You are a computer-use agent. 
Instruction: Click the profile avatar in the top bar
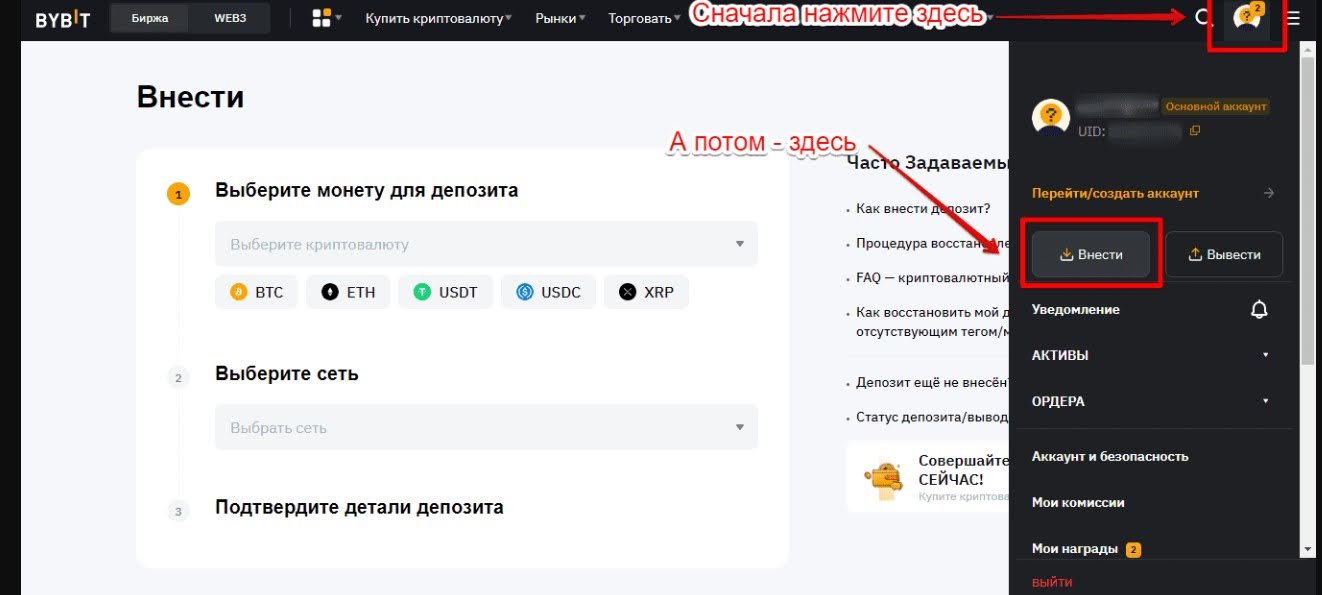(x=1246, y=18)
